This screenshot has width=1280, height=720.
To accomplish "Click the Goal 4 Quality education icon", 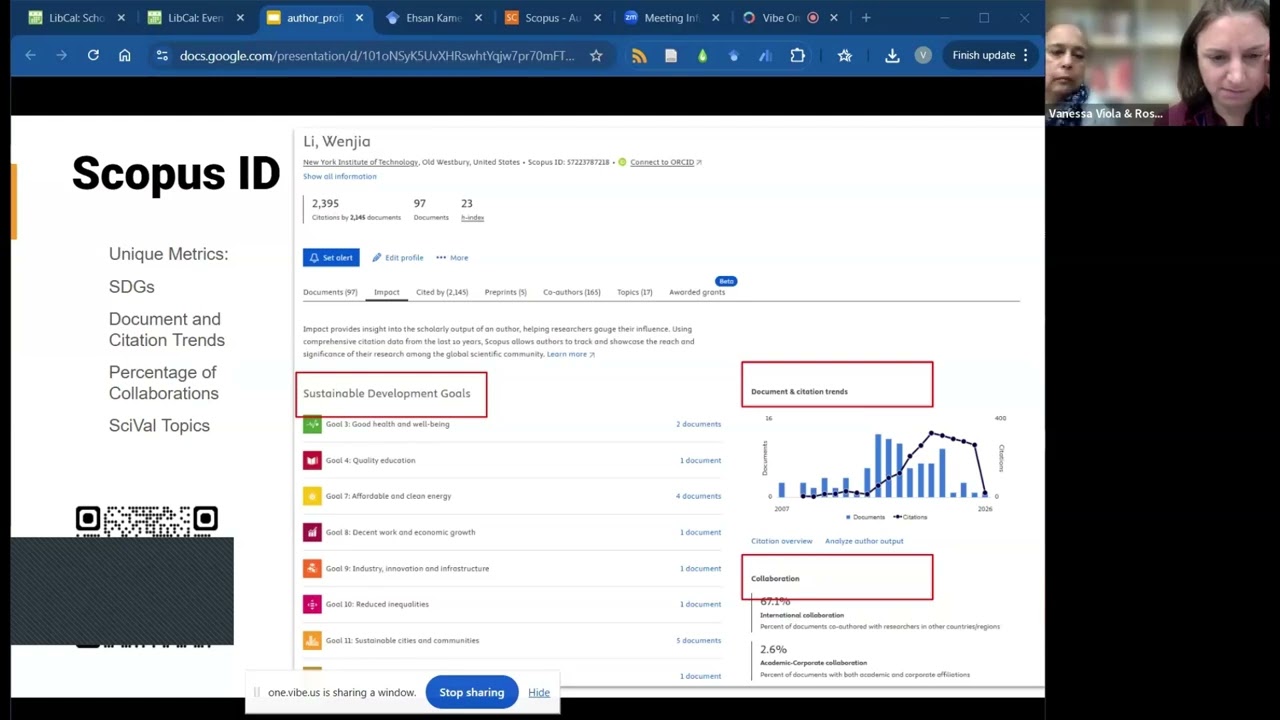I will 312,460.
